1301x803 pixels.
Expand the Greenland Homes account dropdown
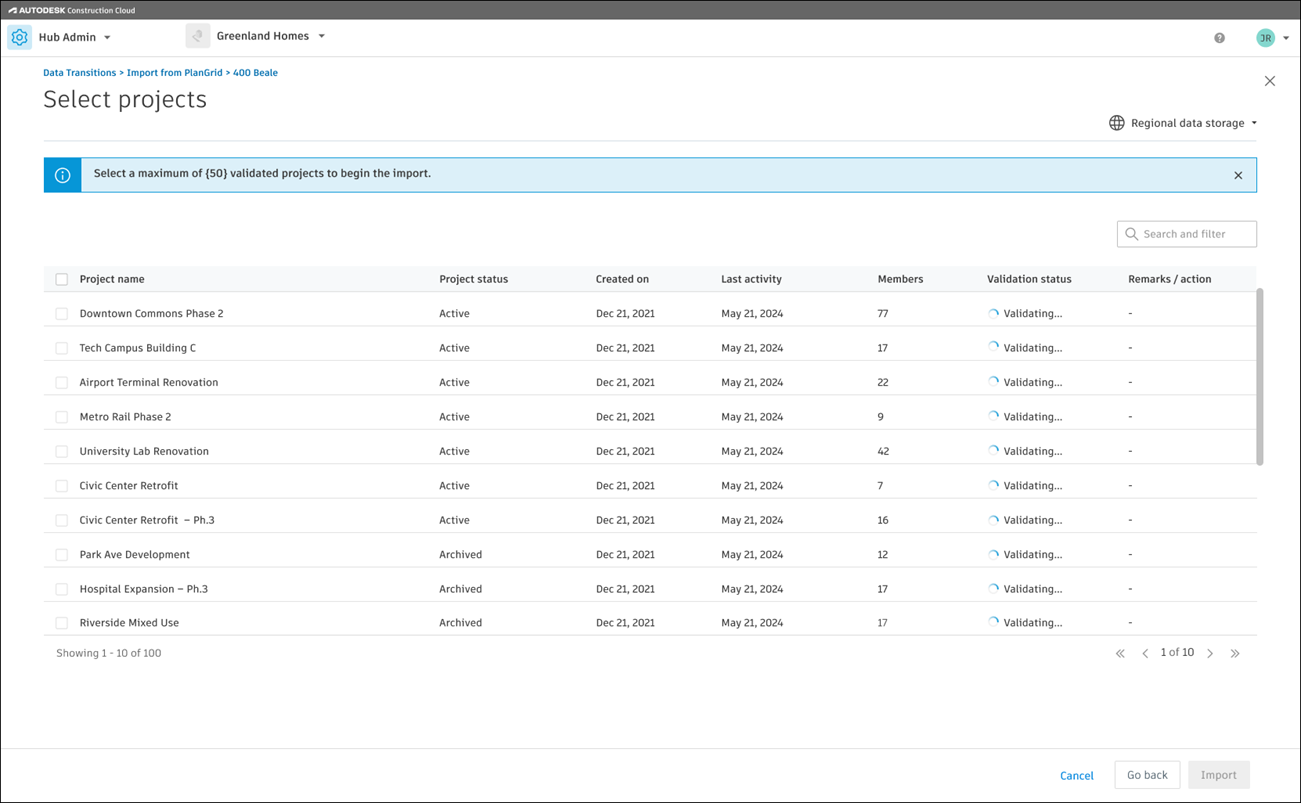point(322,36)
